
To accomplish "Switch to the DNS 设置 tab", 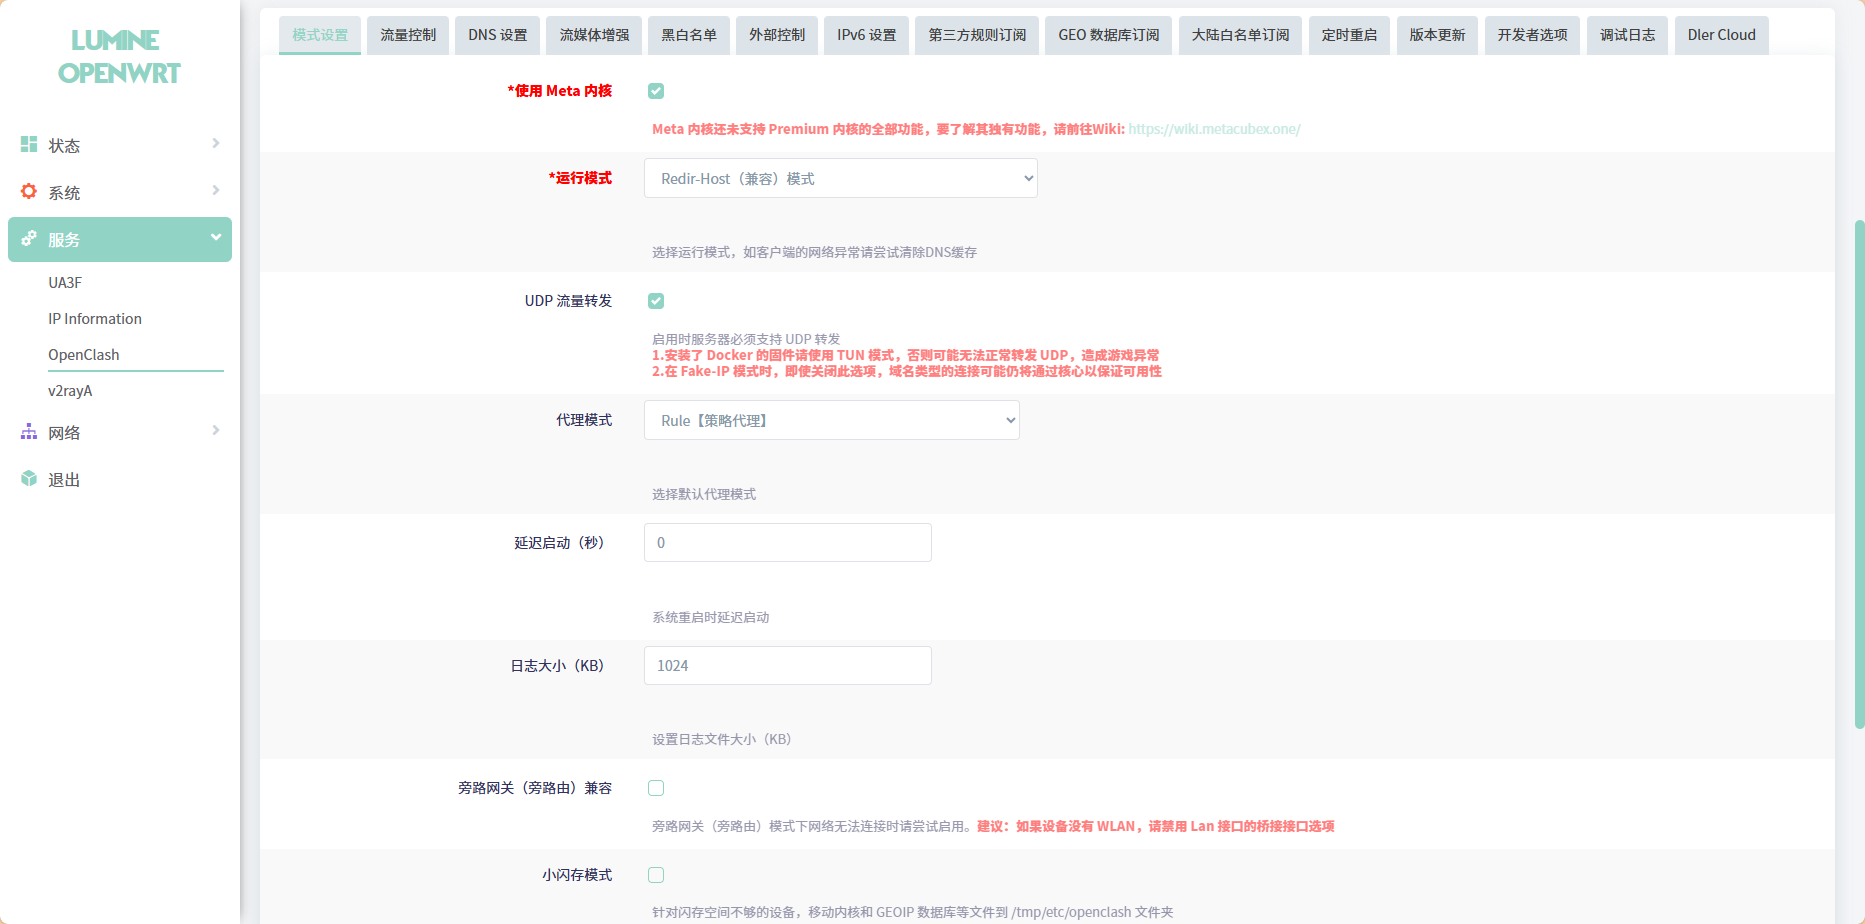I will (497, 35).
